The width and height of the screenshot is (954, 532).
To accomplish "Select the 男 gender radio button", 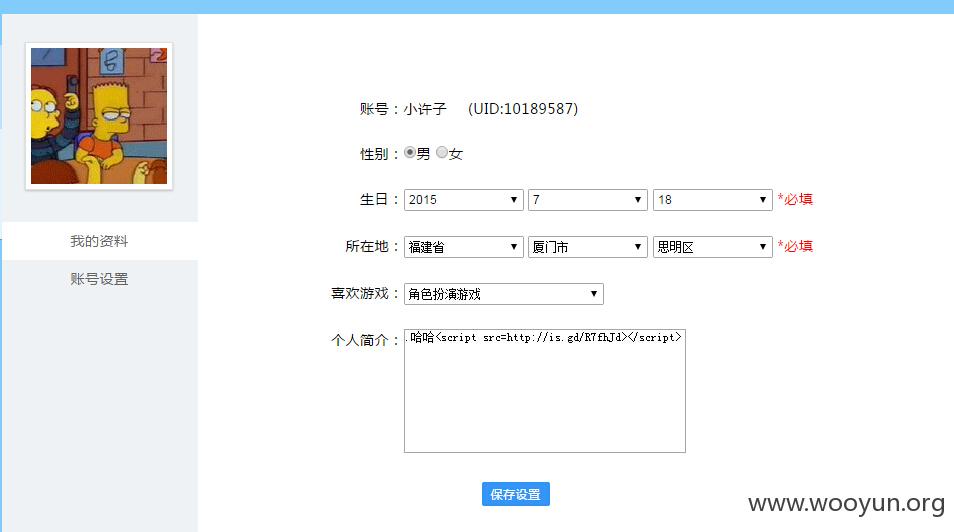I will click(410, 152).
